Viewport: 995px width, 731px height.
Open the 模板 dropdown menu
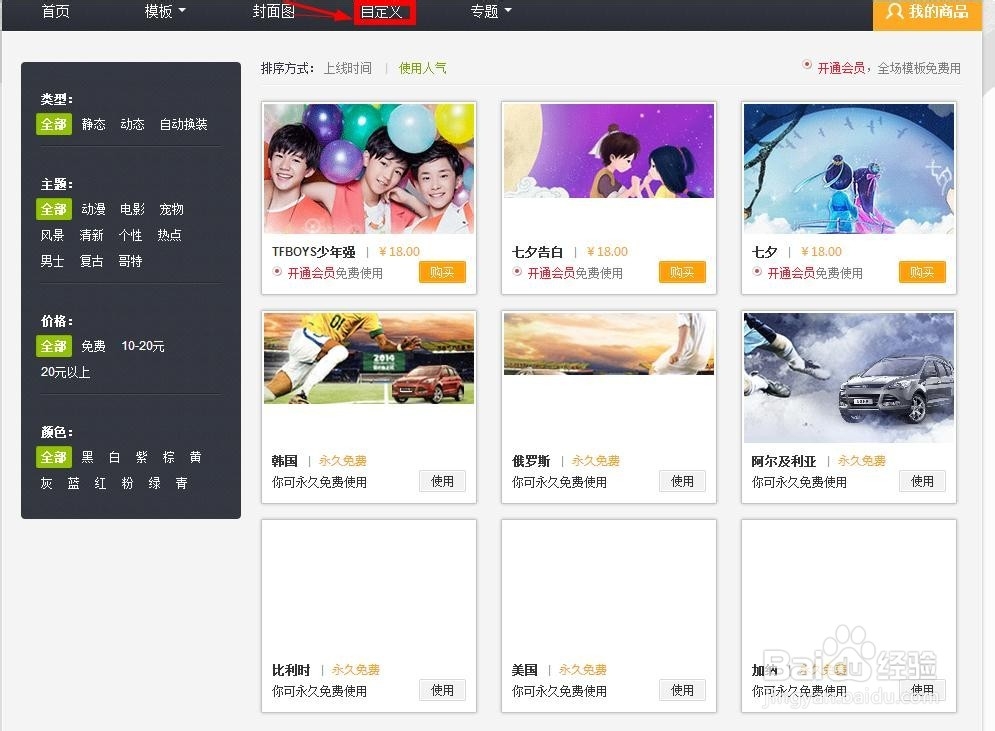pyautogui.click(x=158, y=11)
